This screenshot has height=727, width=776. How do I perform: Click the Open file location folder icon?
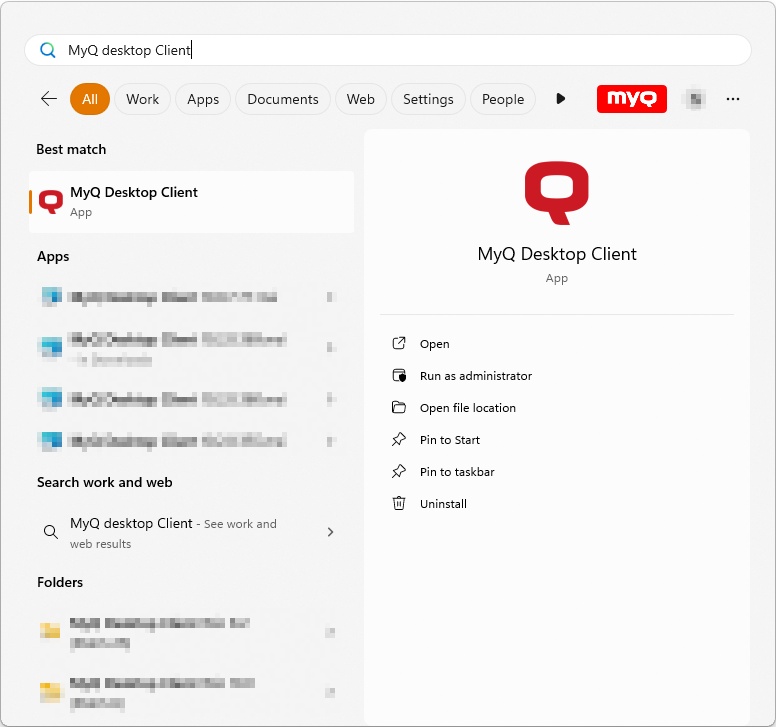pos(399,407)
